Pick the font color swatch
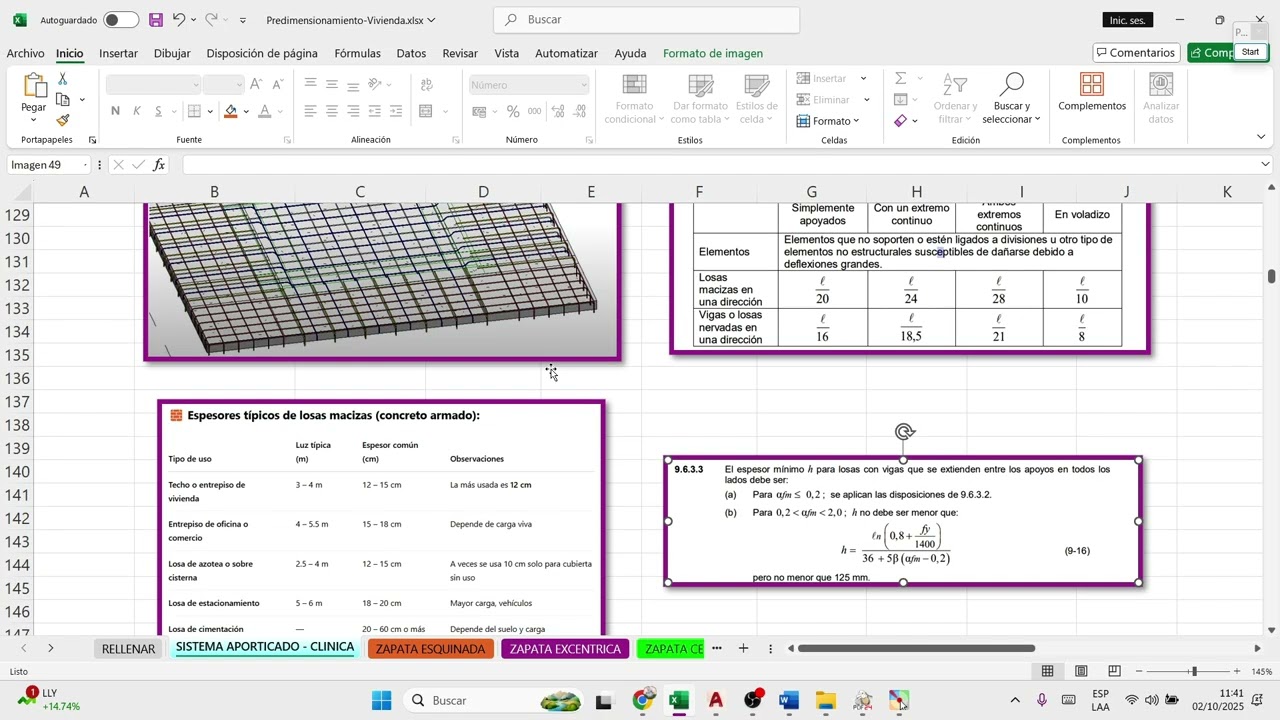Image resolution: width=1280 pixels, height=720 pixels. coord(264,111)
